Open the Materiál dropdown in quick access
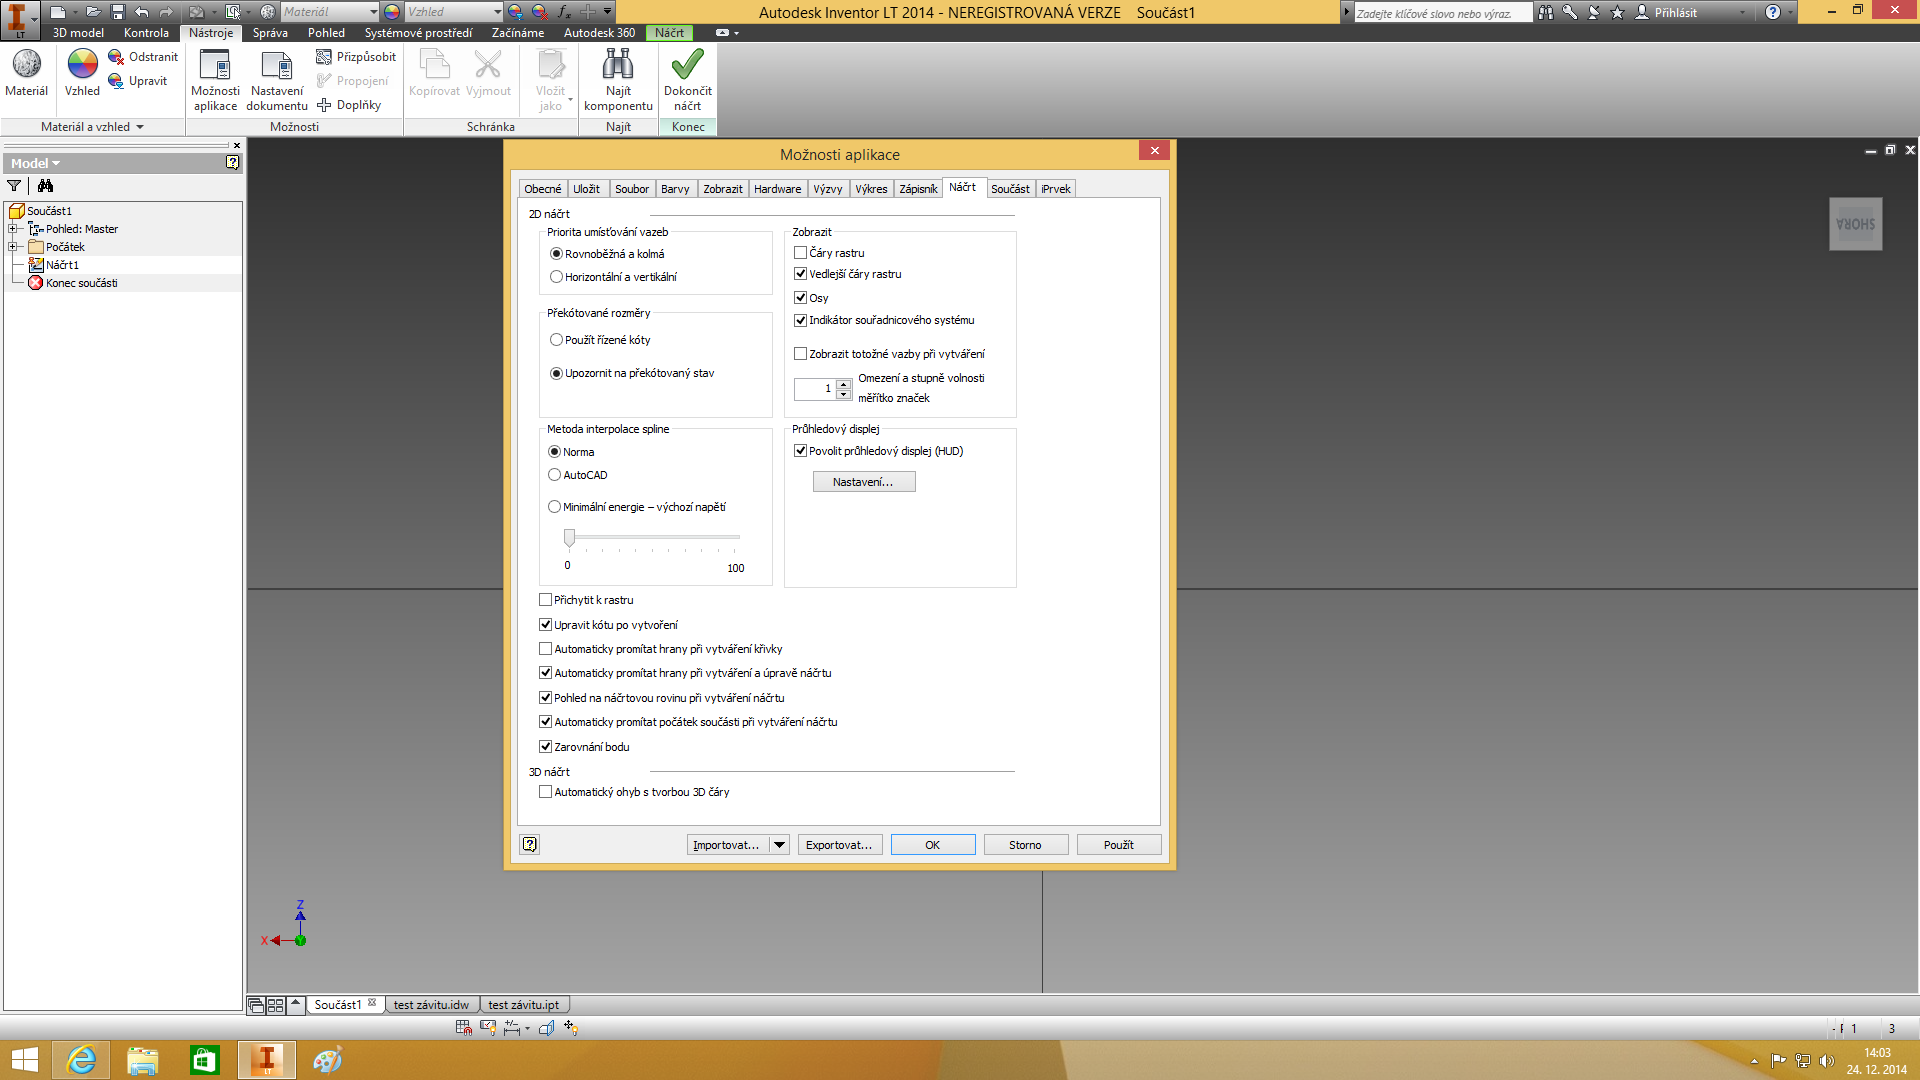Image resolution: width=1920 pixels, height=1080 pixels. [373, 12]
